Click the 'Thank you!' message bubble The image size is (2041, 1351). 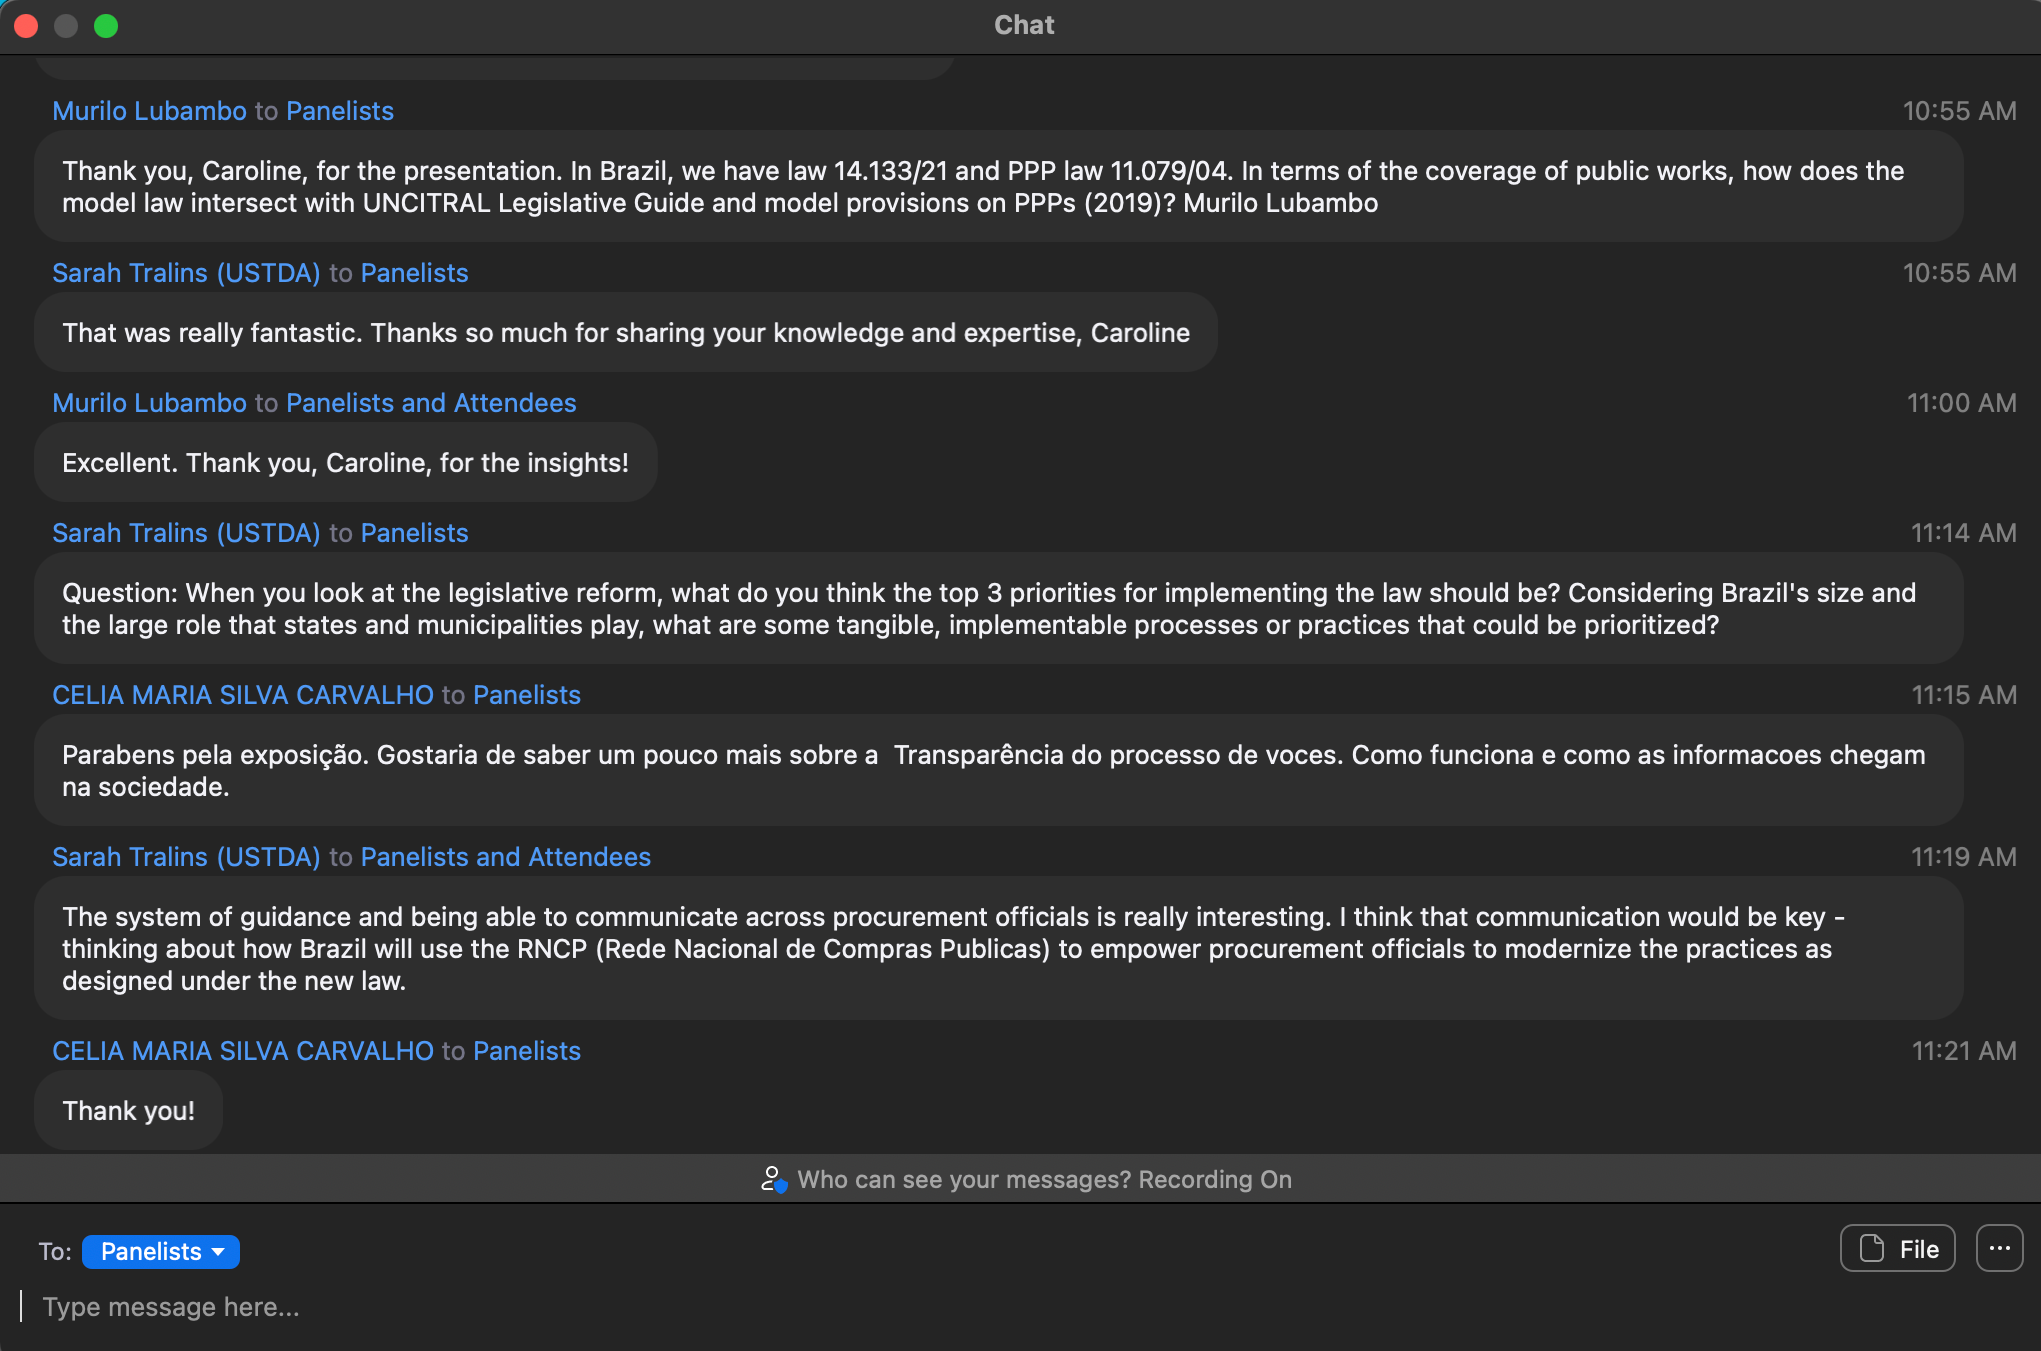pos(128,1111)
